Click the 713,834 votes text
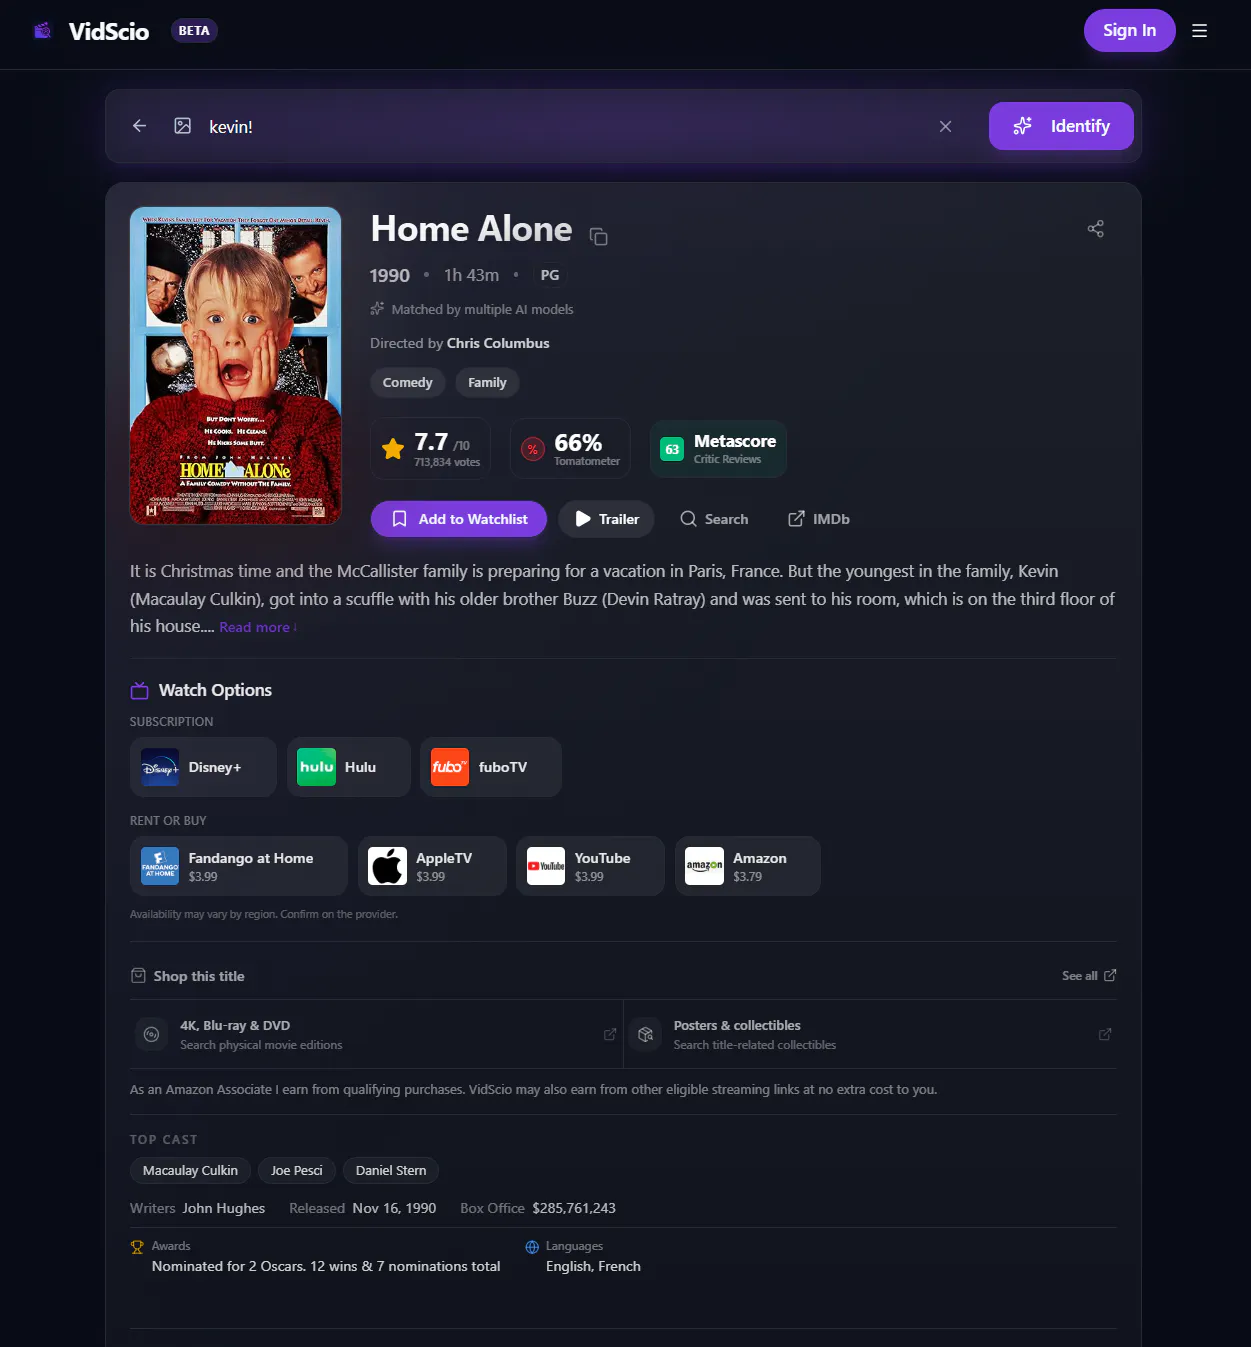The image size is (1251, 1347). click(447, 462)
